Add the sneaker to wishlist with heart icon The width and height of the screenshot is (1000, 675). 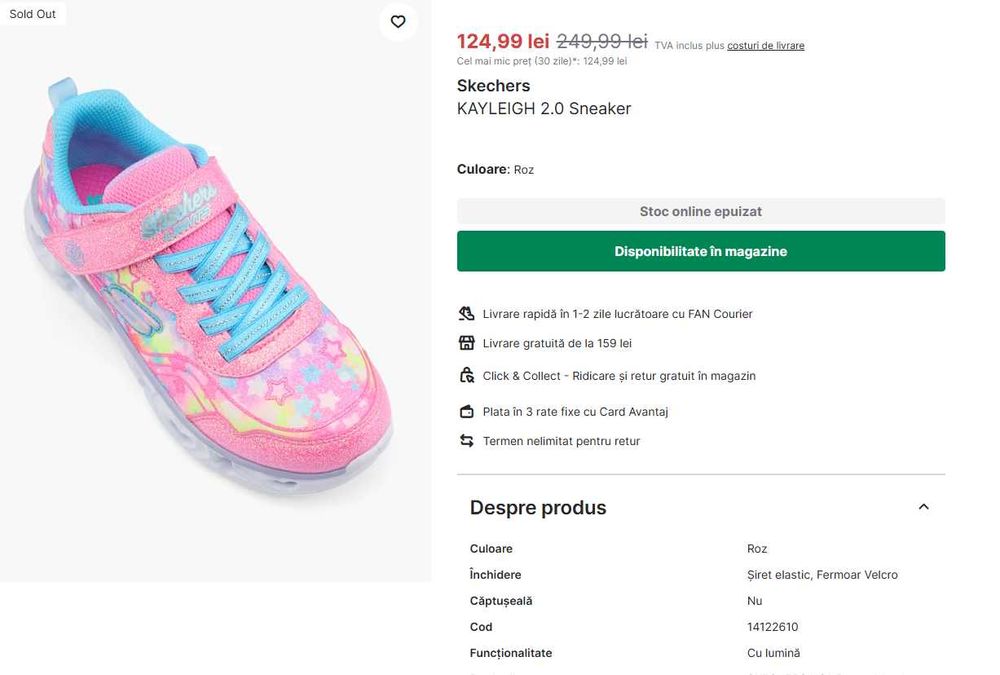coord(398,22)
